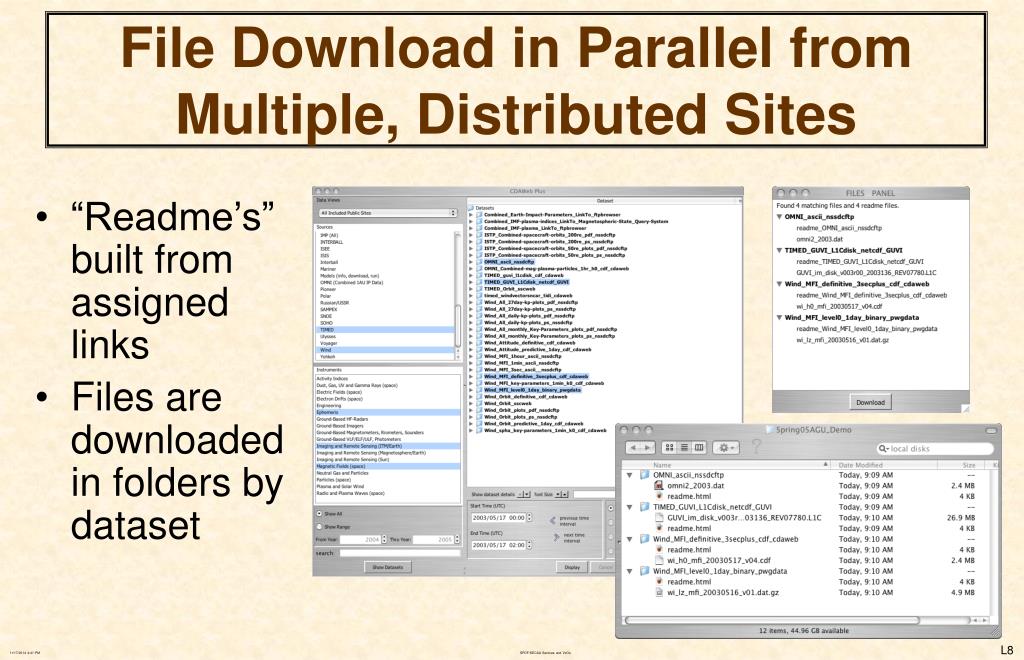The width and height of the screenshot is (1024, 660).
Task: Select the Show All radio button
Action: click(319, 514)
